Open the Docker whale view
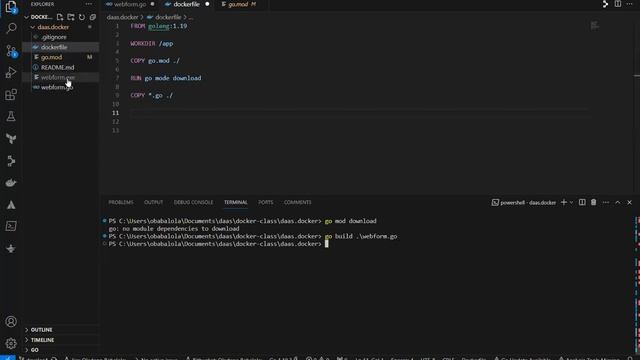Screen dimensions: 640x360 coord(11,182)
